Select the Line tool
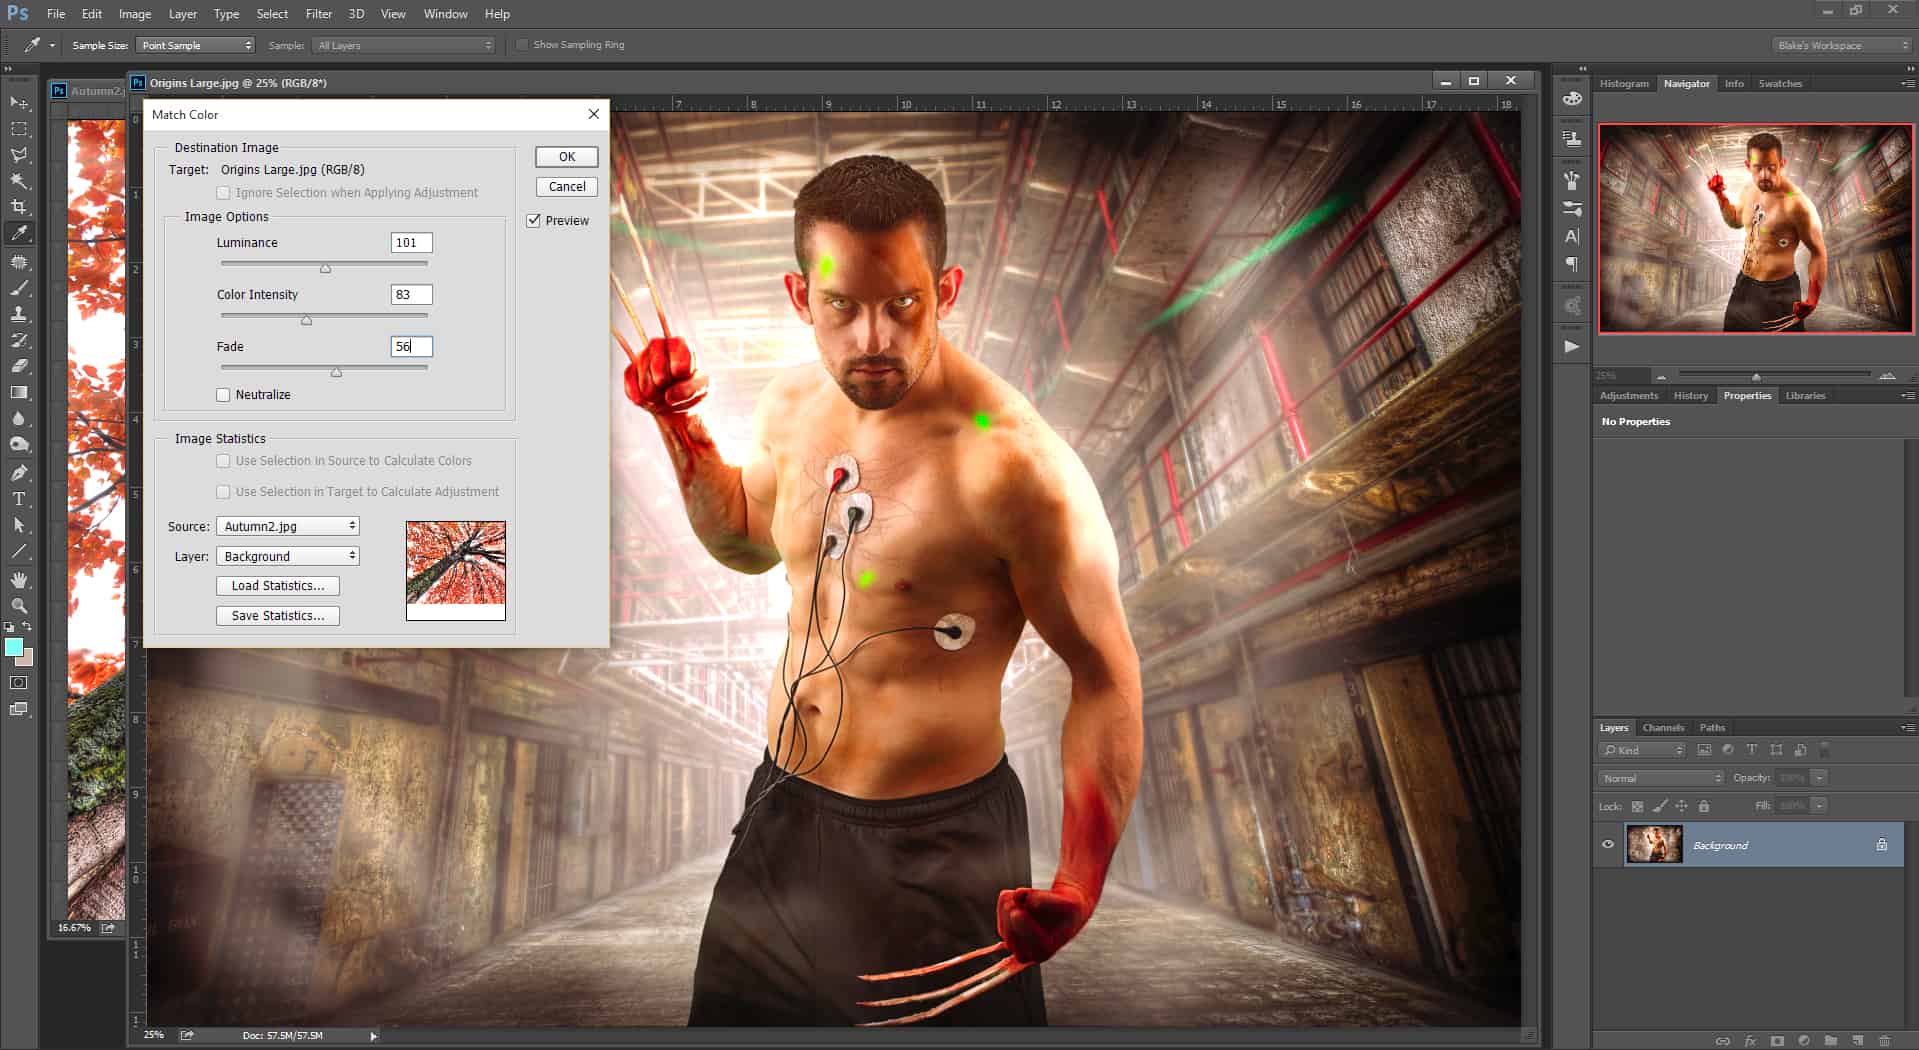Screen dimensions: 1919x1050 [19, 551]
